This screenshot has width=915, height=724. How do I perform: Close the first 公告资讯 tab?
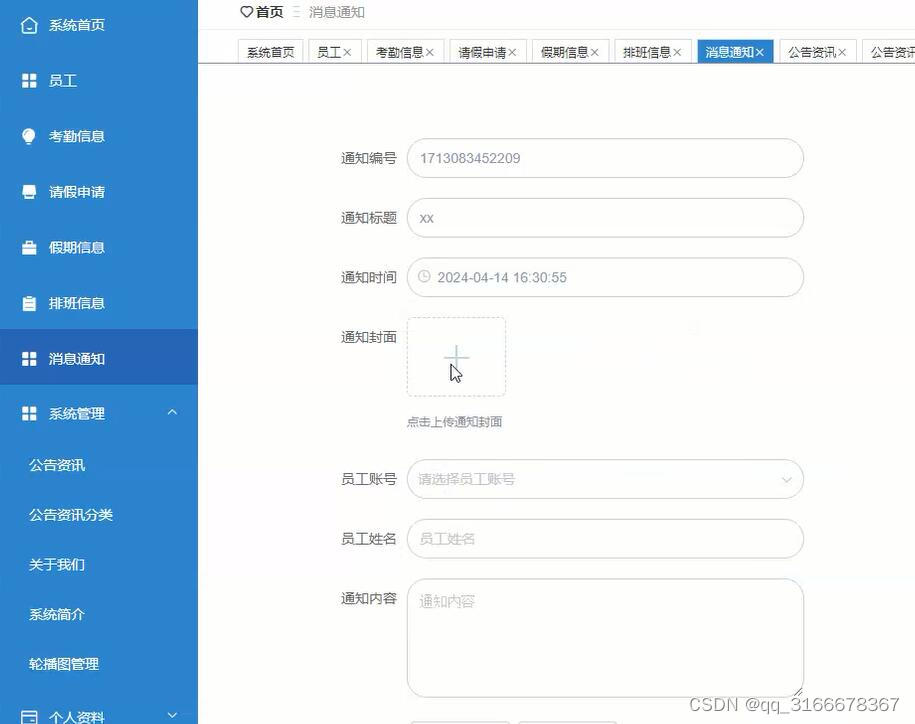coord(842,53)
